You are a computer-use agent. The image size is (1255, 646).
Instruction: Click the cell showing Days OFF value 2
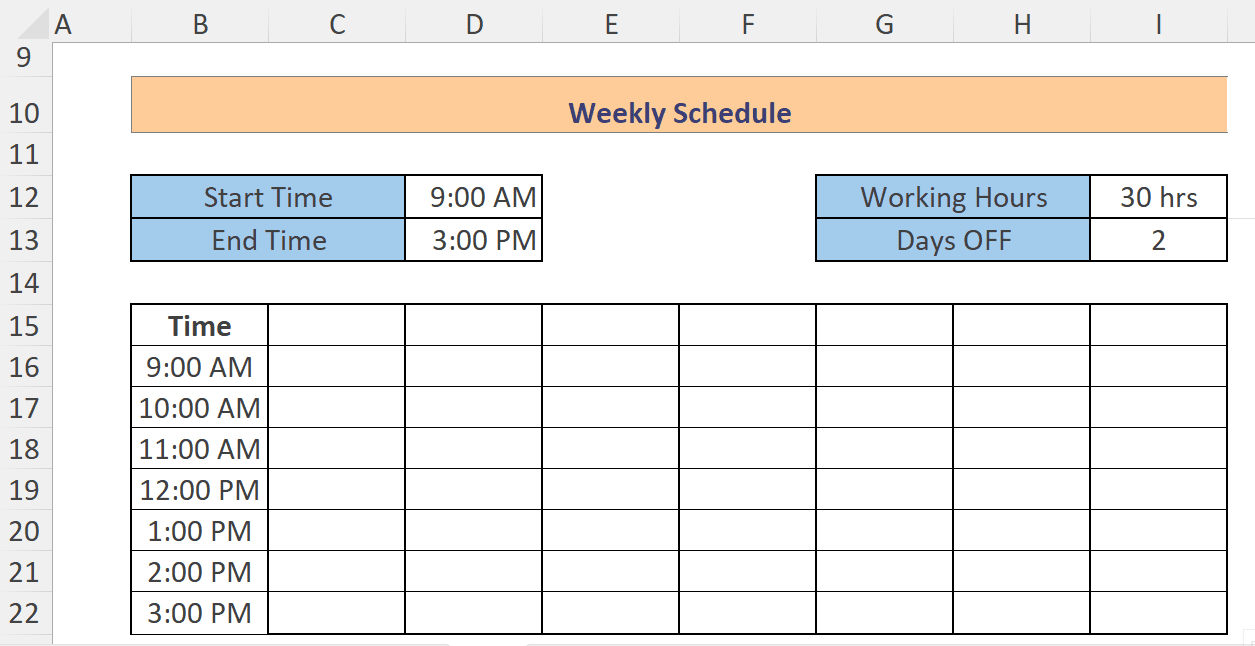[1158, 240]
